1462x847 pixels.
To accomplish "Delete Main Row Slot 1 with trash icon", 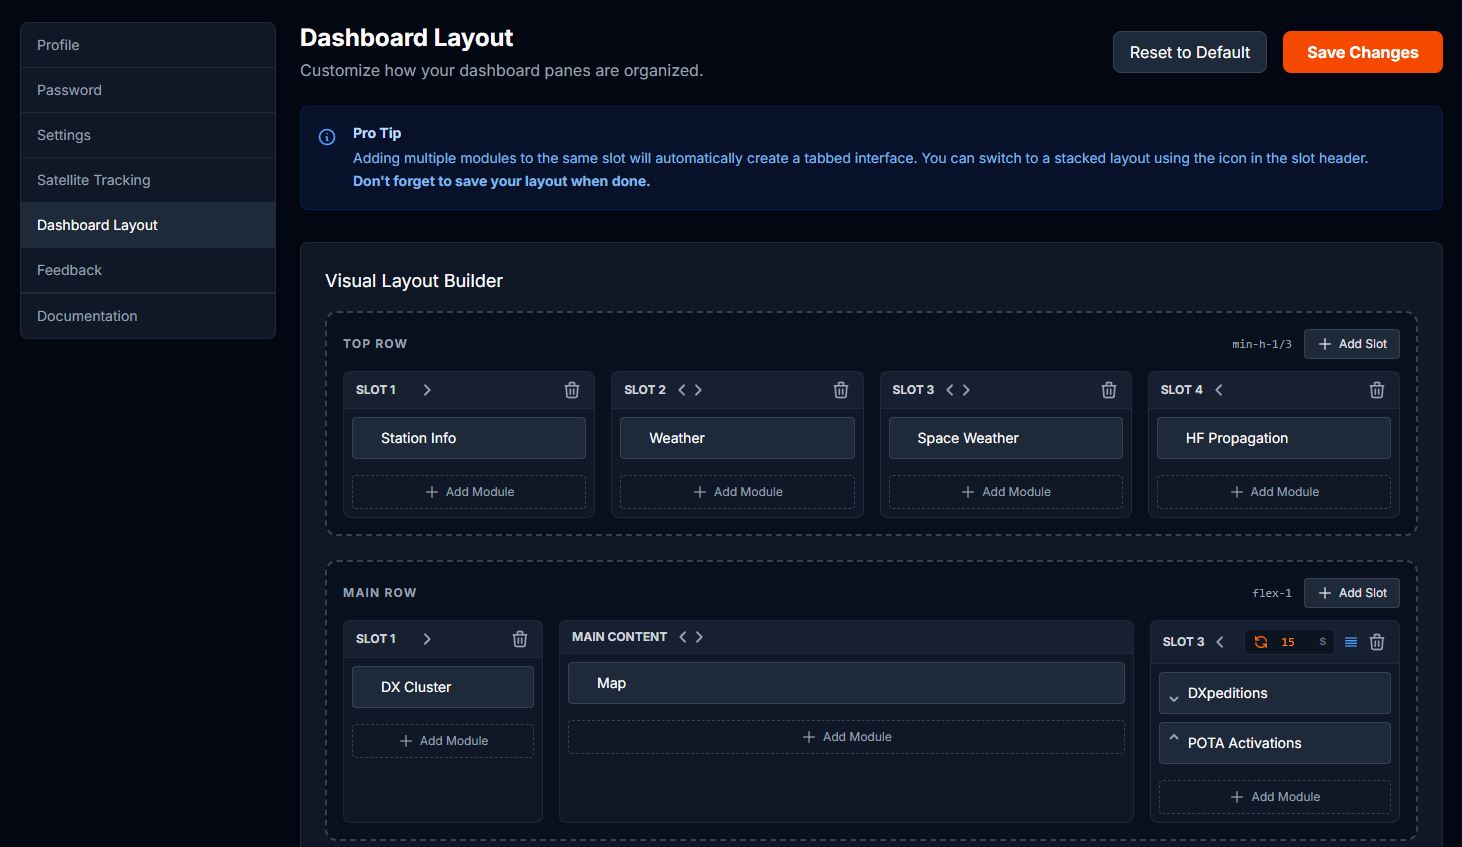I will point(520,639).
